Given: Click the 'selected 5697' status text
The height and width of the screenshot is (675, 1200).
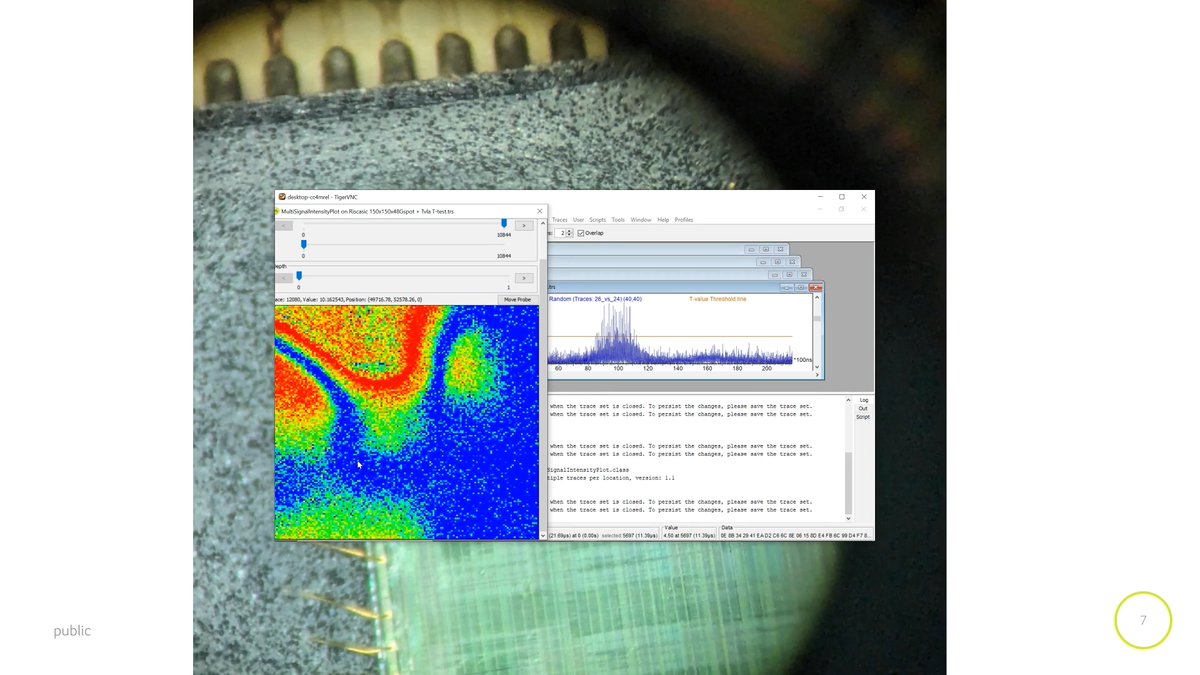Looking at the screenshot, I should [630, 535].
